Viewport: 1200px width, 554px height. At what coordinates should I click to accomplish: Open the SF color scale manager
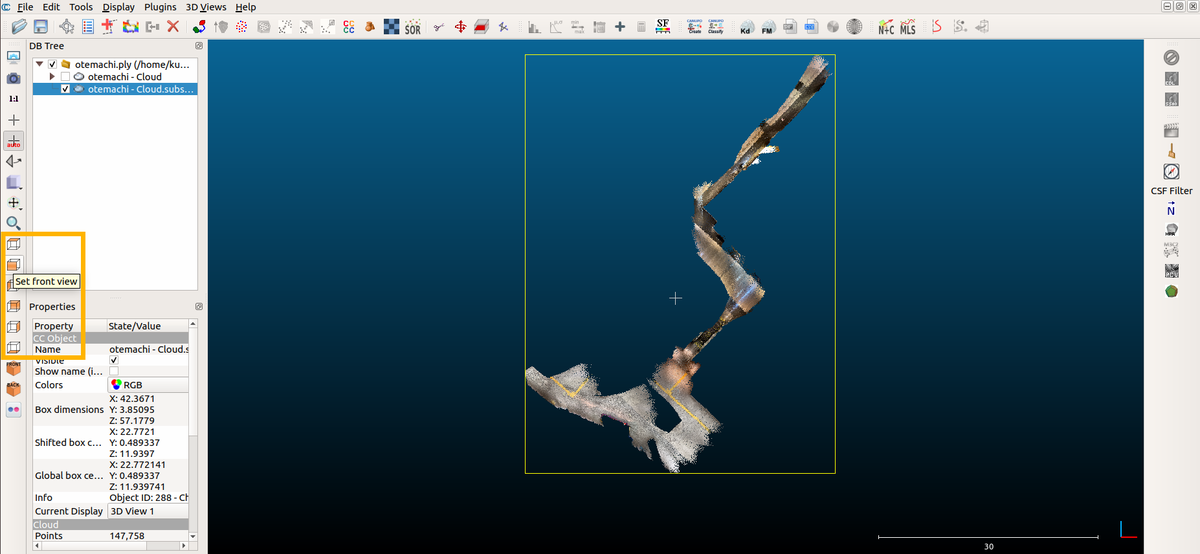pyautogui.click(x=663, y=27)
